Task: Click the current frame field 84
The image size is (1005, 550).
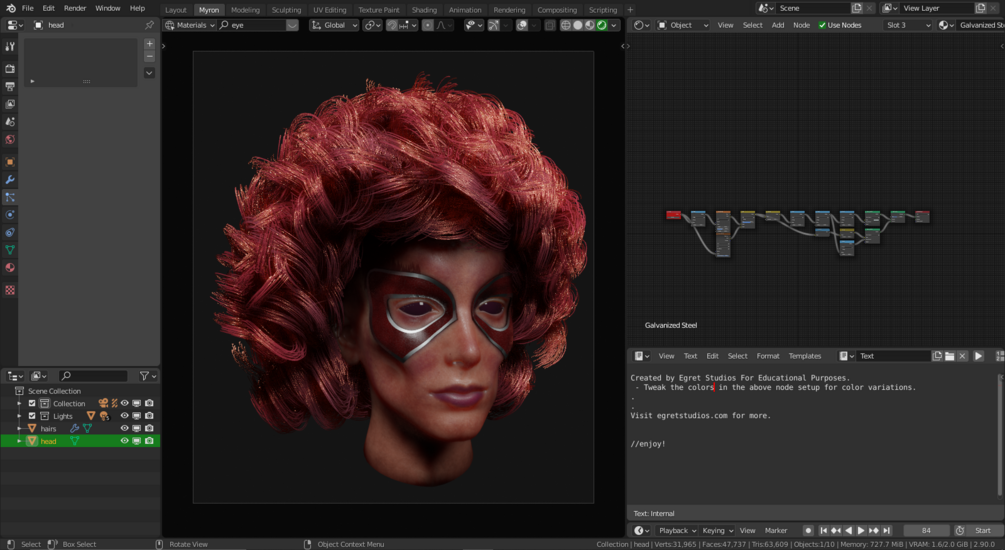Action: point(926,530)
